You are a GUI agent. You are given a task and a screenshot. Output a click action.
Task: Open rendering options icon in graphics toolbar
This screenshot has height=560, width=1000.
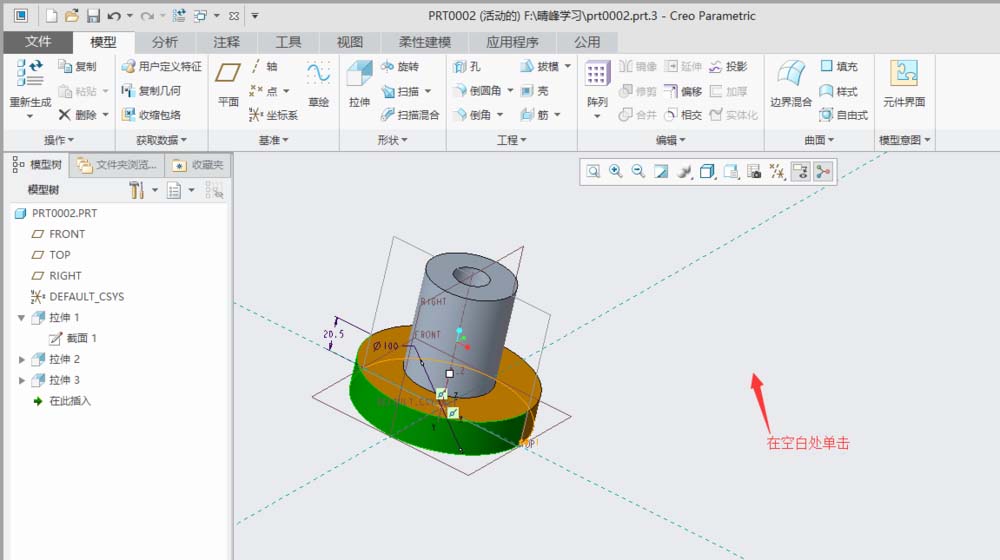[x=684, y=171]
